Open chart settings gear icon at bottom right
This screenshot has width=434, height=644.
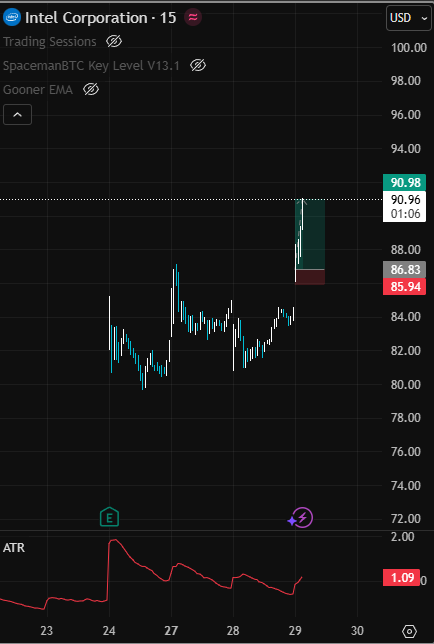point(409,630)
